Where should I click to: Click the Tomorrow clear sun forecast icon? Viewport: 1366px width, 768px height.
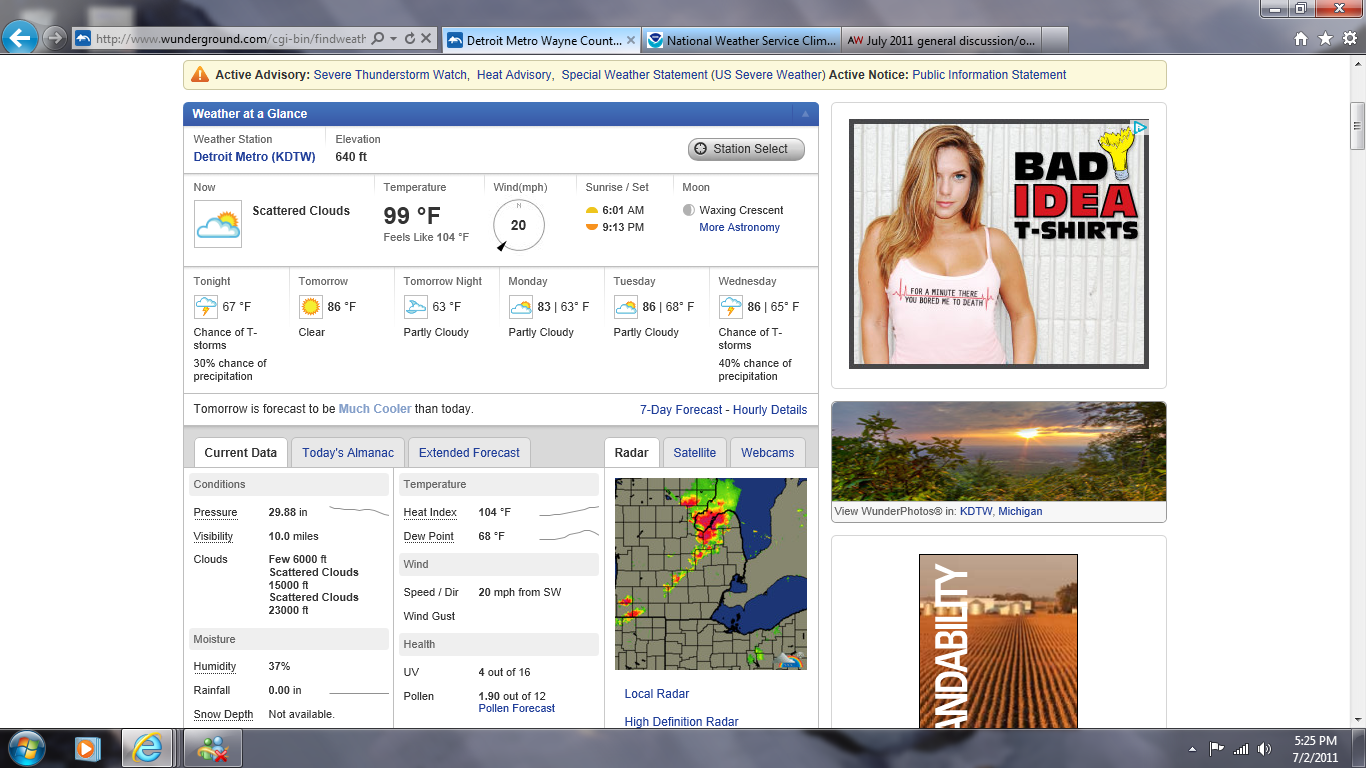310,306
